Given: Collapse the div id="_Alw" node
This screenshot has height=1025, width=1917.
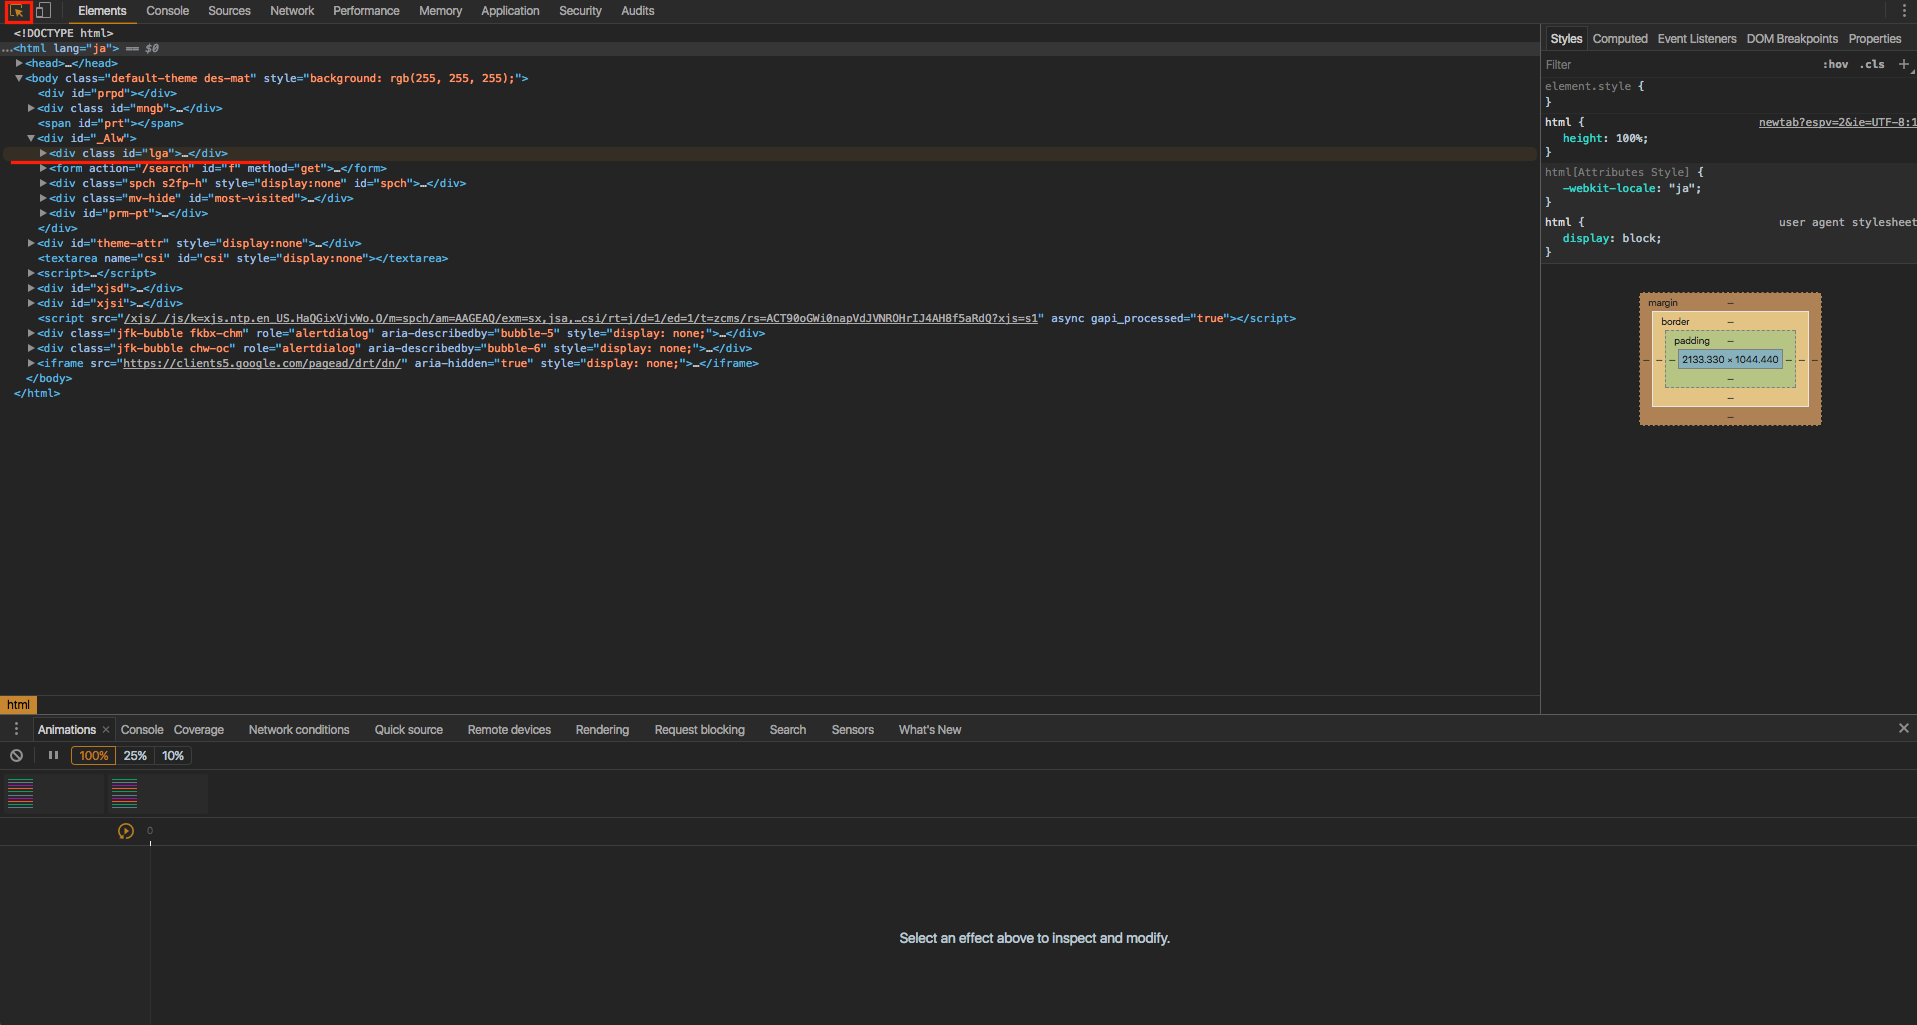Looking at the screenshot, I should (31, 138).
